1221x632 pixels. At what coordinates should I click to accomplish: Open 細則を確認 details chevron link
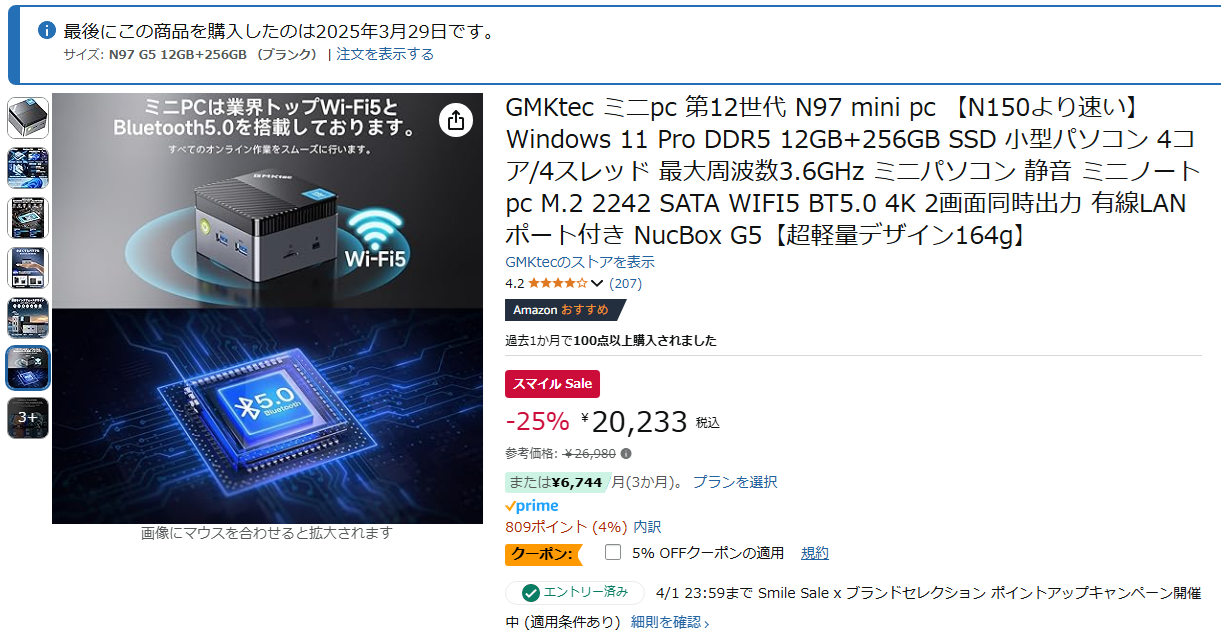[670, 622]
